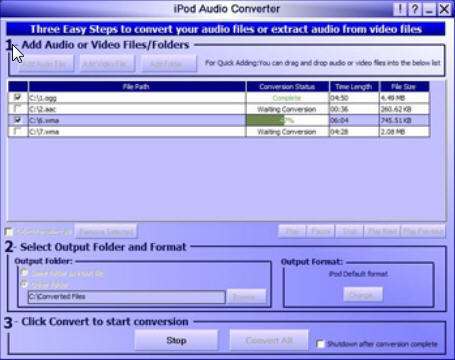Enable Shutdown after conversion complete
Viewport: 455px width, 360px height.
320,344
